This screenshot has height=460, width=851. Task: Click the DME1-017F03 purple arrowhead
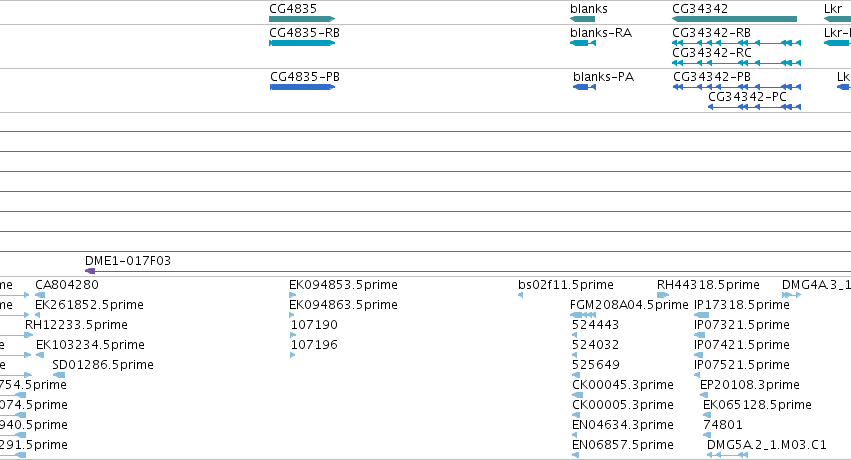[90, 271]
